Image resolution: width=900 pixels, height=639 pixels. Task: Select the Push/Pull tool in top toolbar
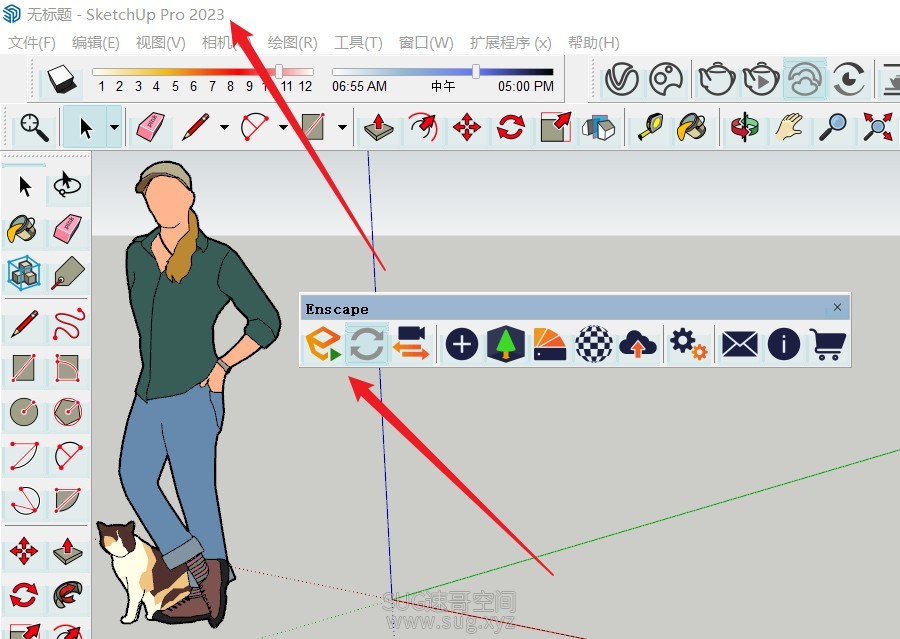click(x=378, y=127)
